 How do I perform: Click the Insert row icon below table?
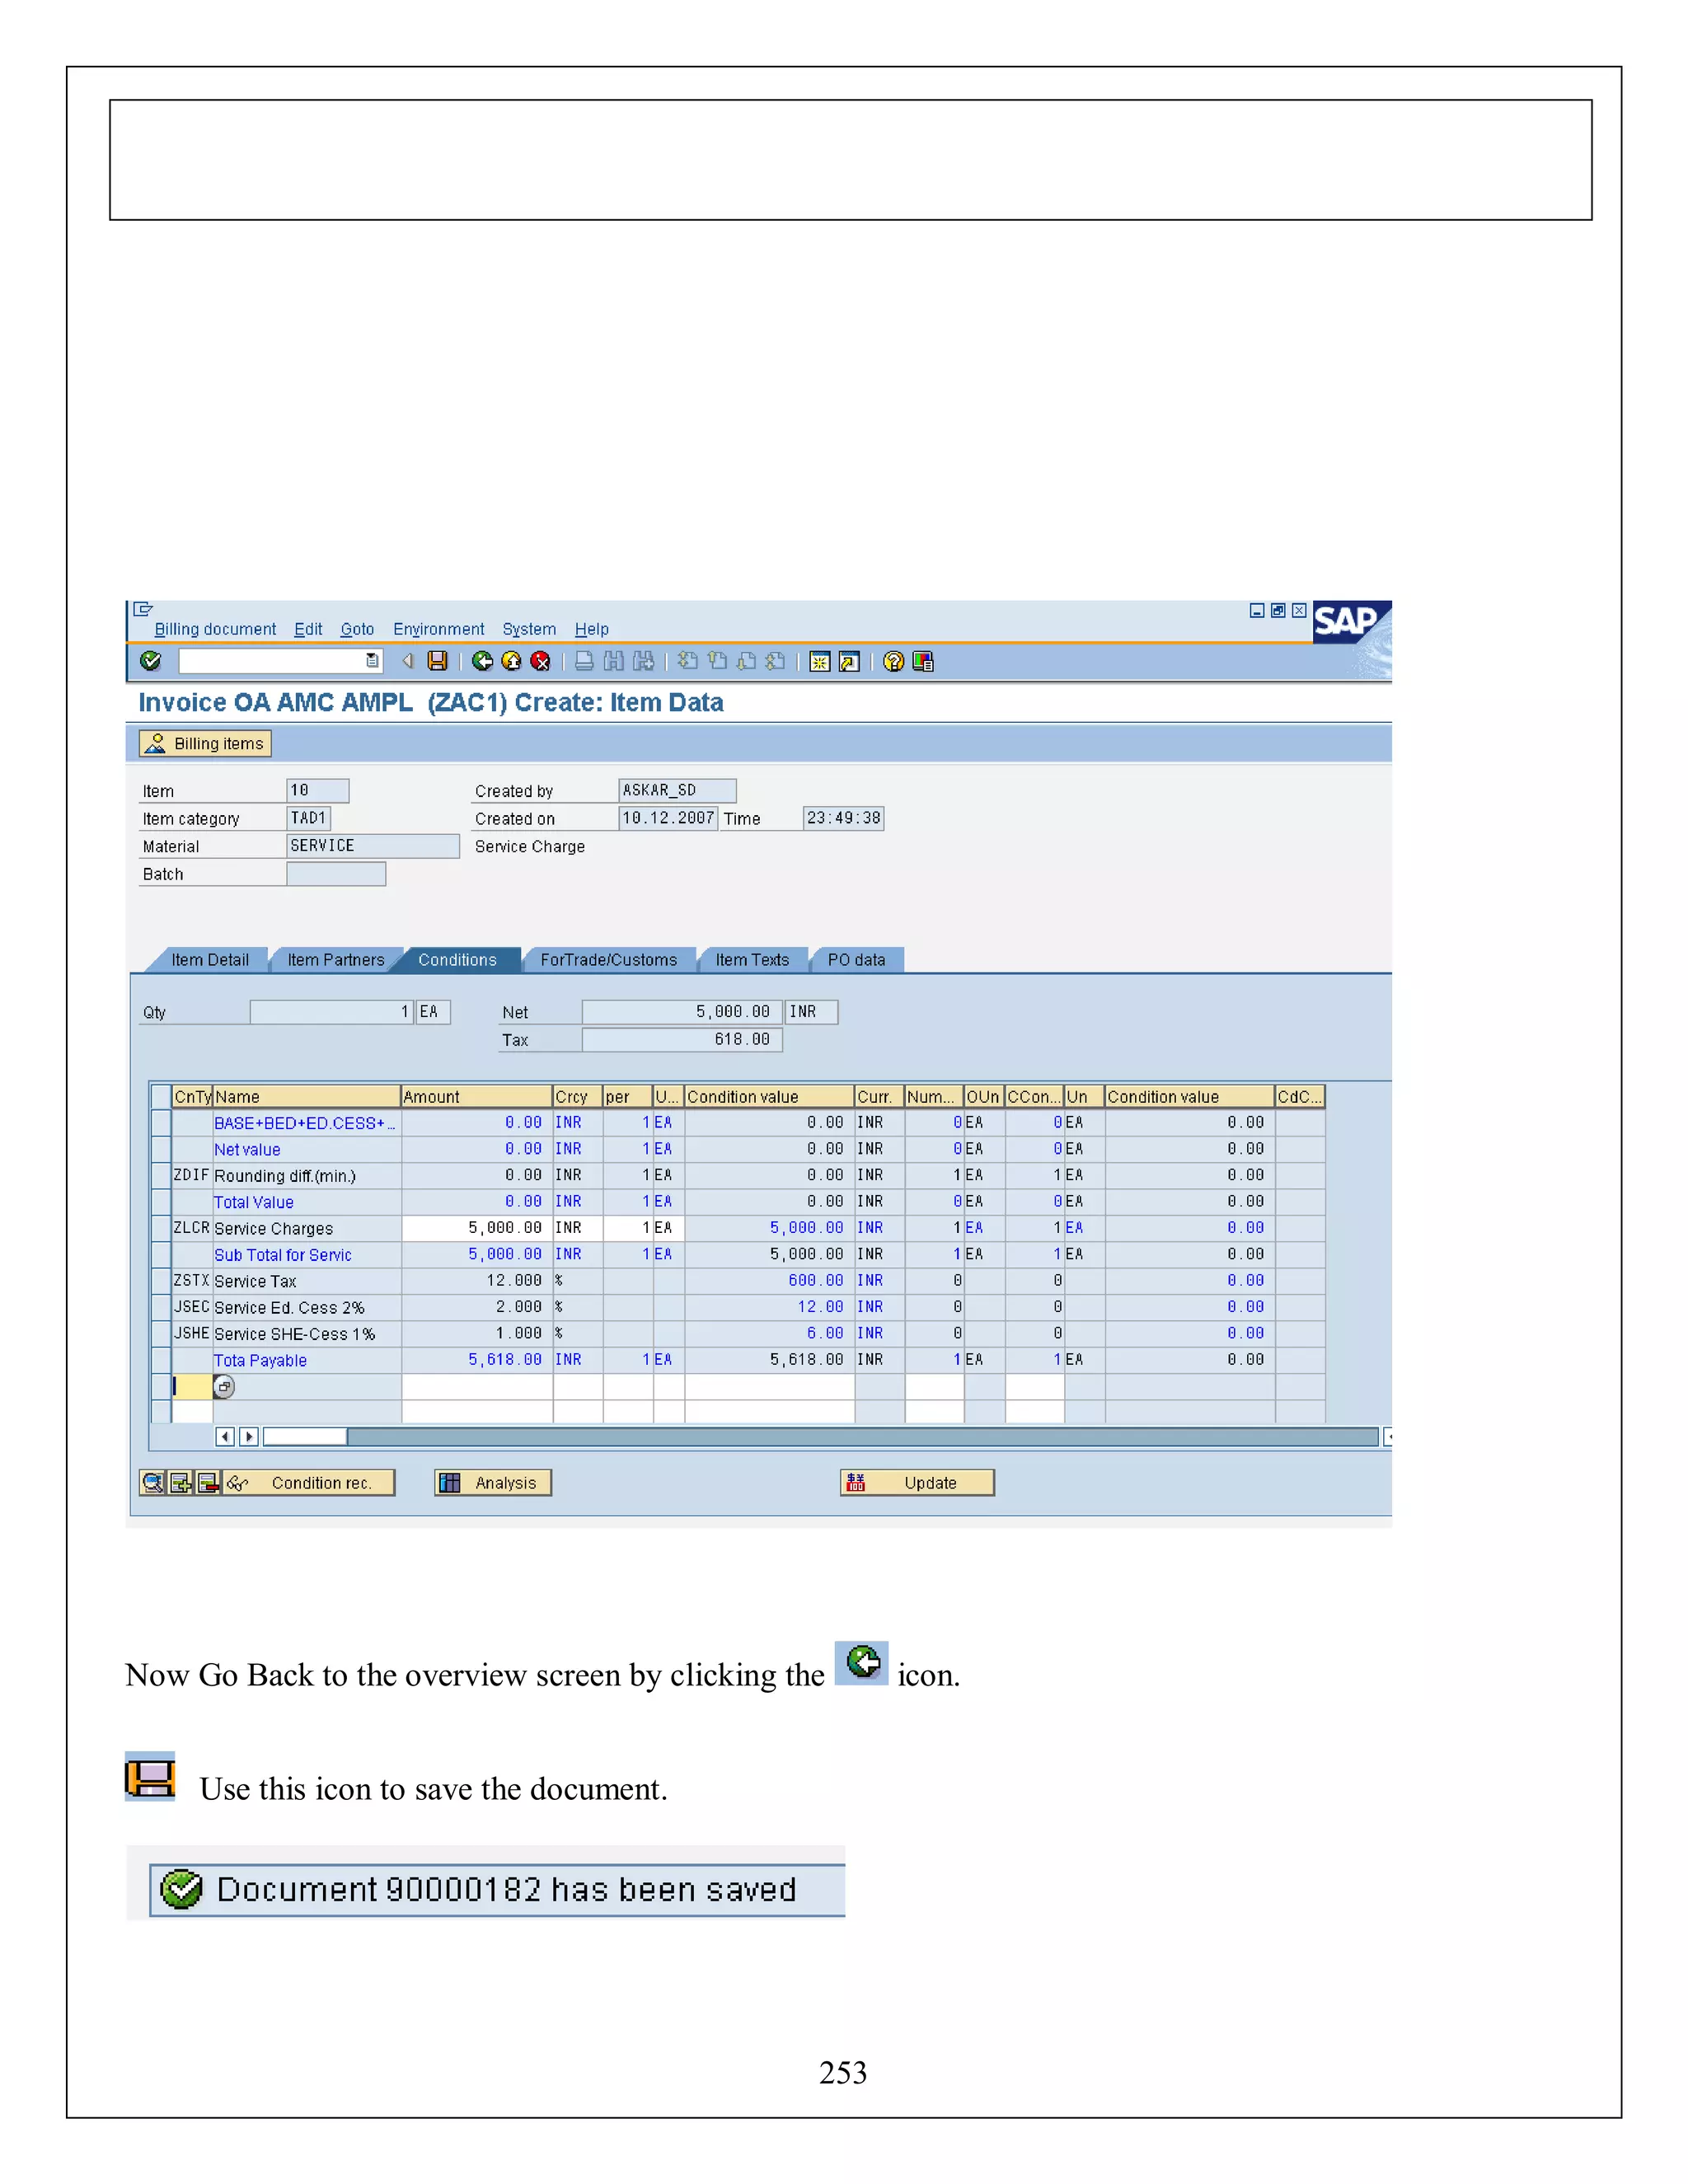point(180,1482)
